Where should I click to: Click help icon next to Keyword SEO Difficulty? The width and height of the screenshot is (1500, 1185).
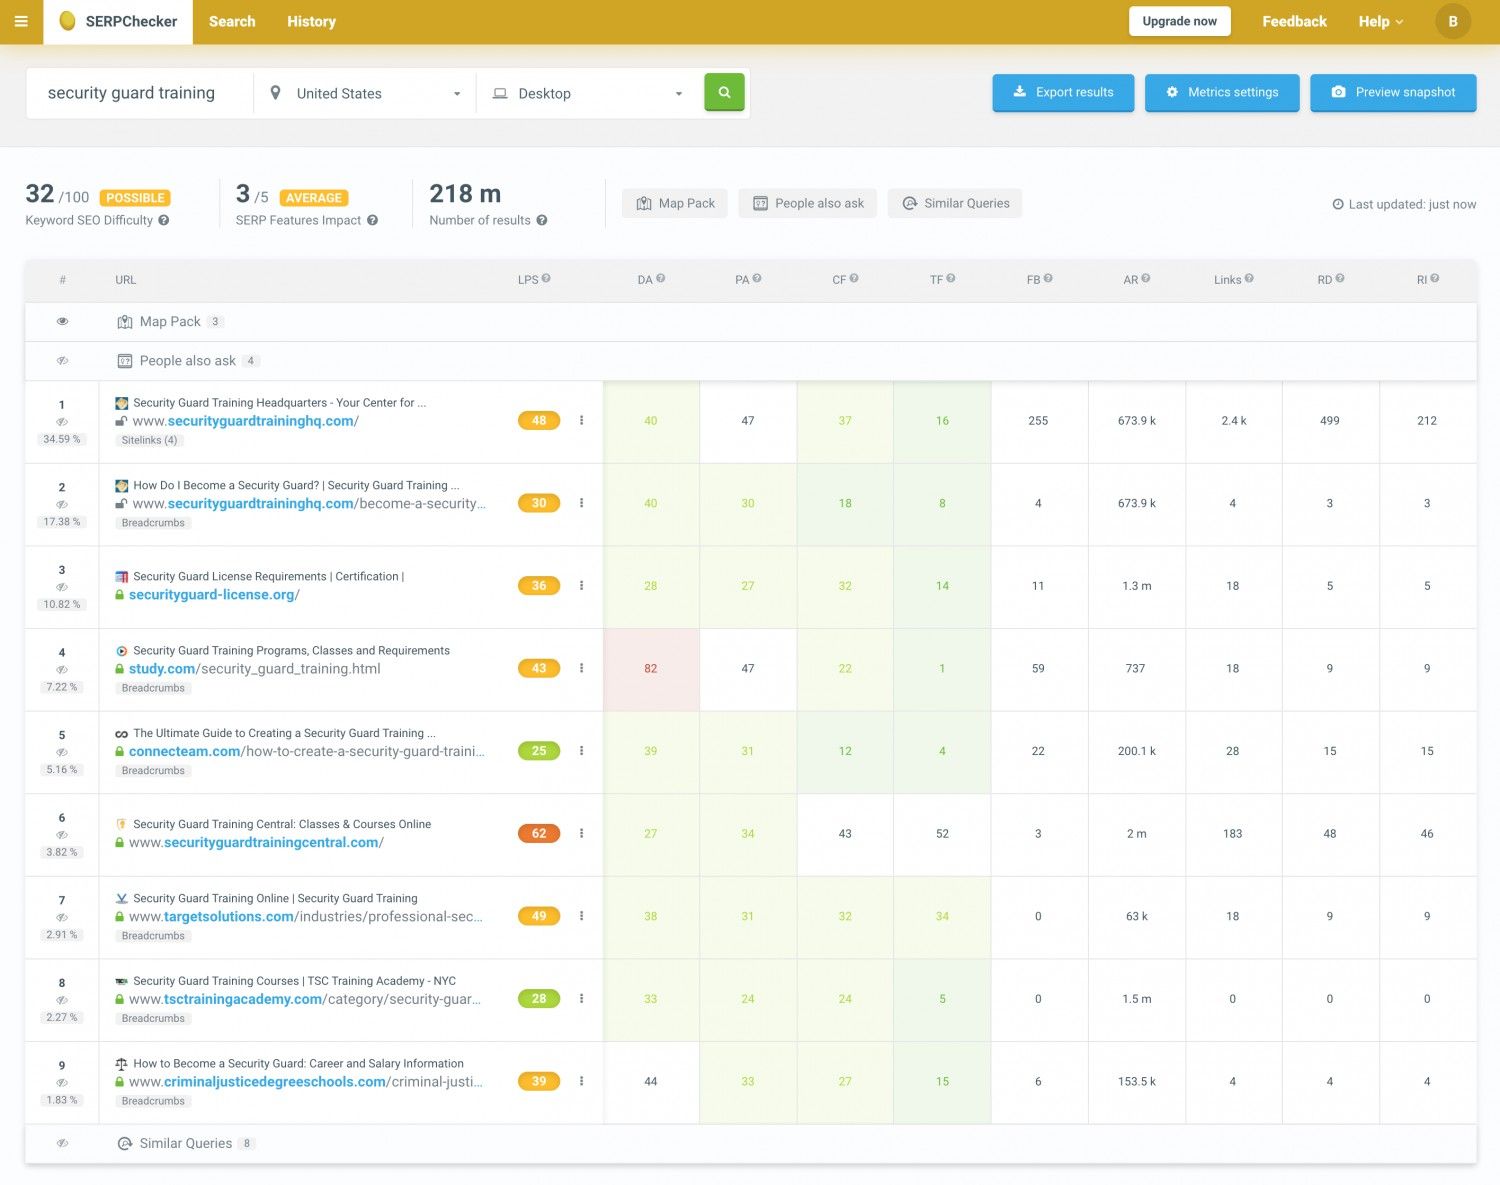click(164, 220)
